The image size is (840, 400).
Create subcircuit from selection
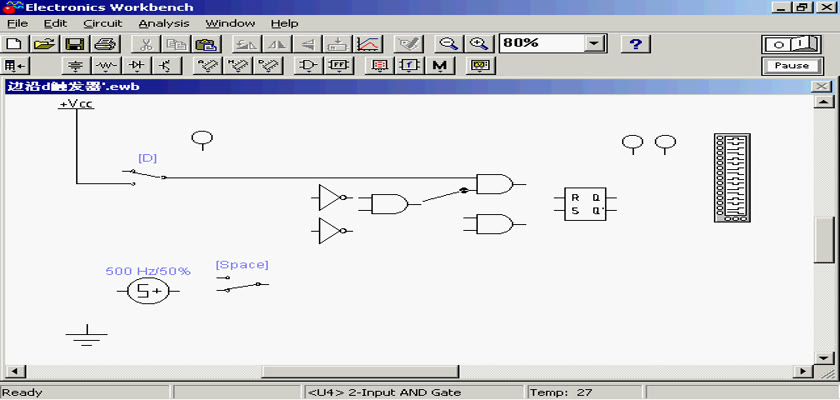(338, 43)
